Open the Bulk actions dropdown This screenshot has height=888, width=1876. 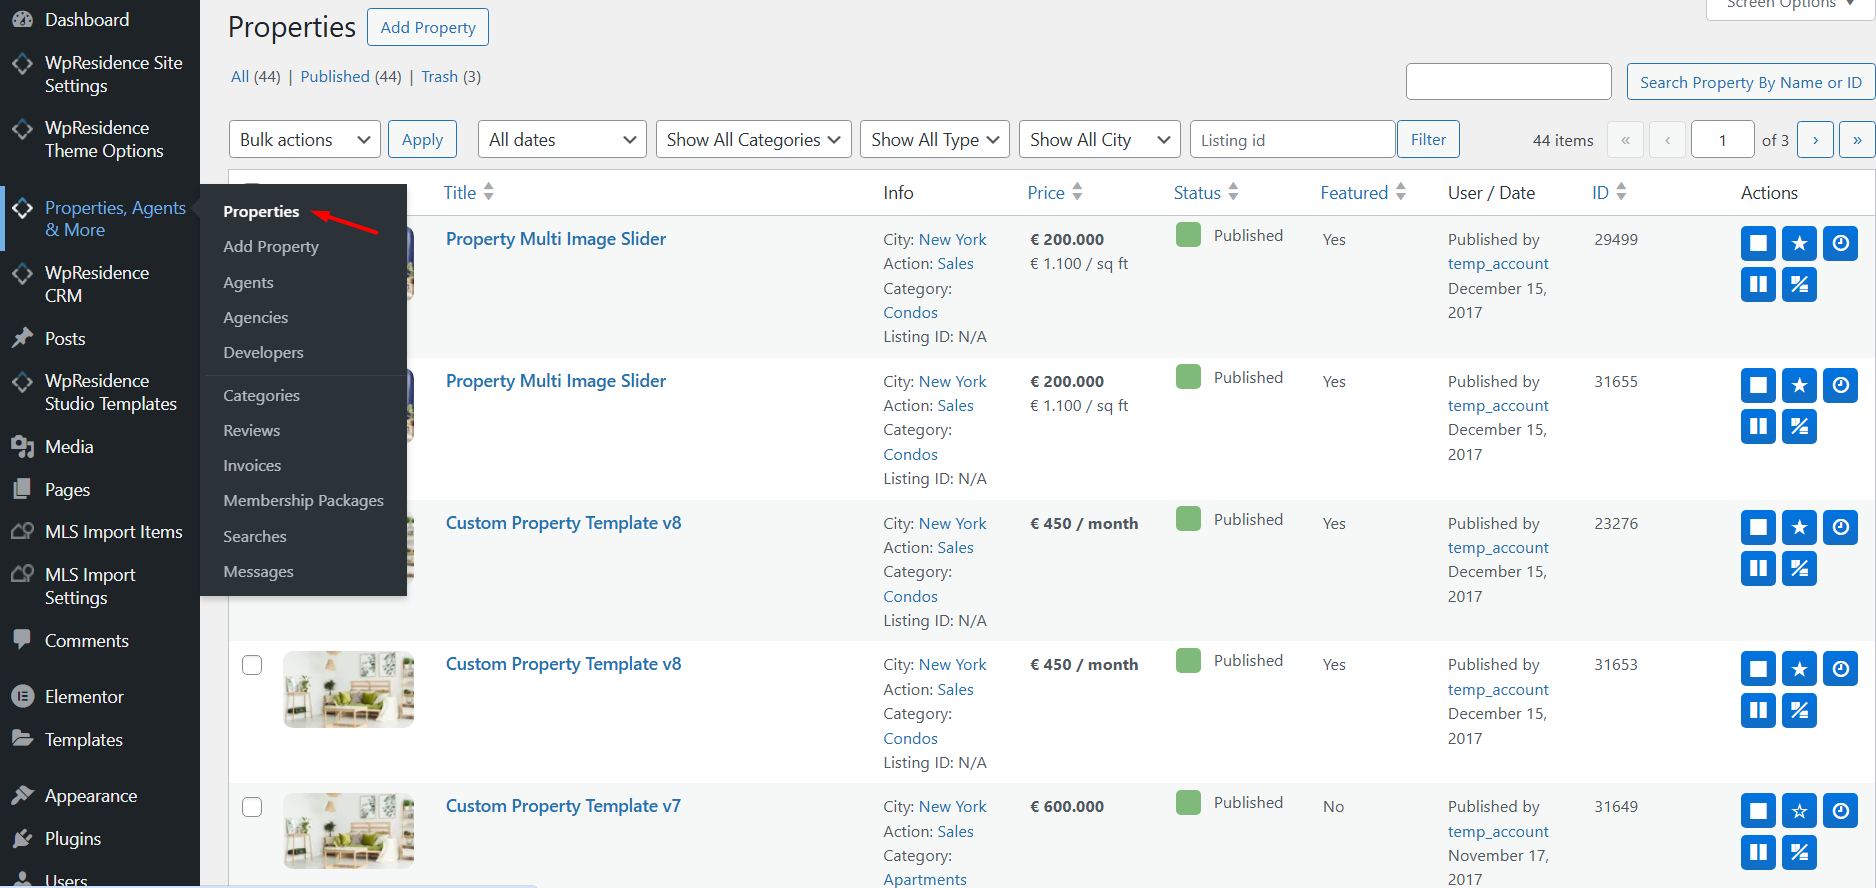(304, 140)
